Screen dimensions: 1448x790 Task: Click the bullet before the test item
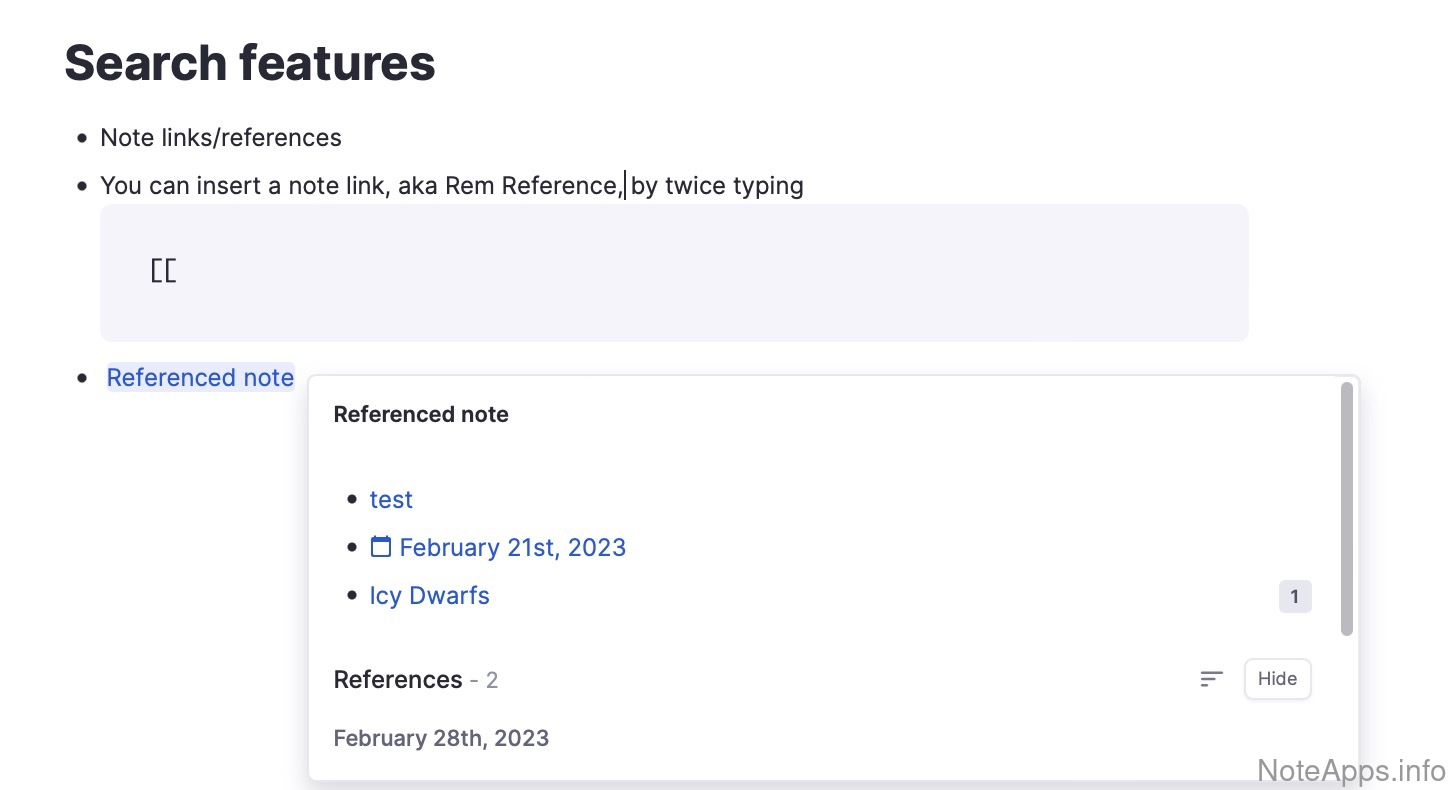point(351,500)
